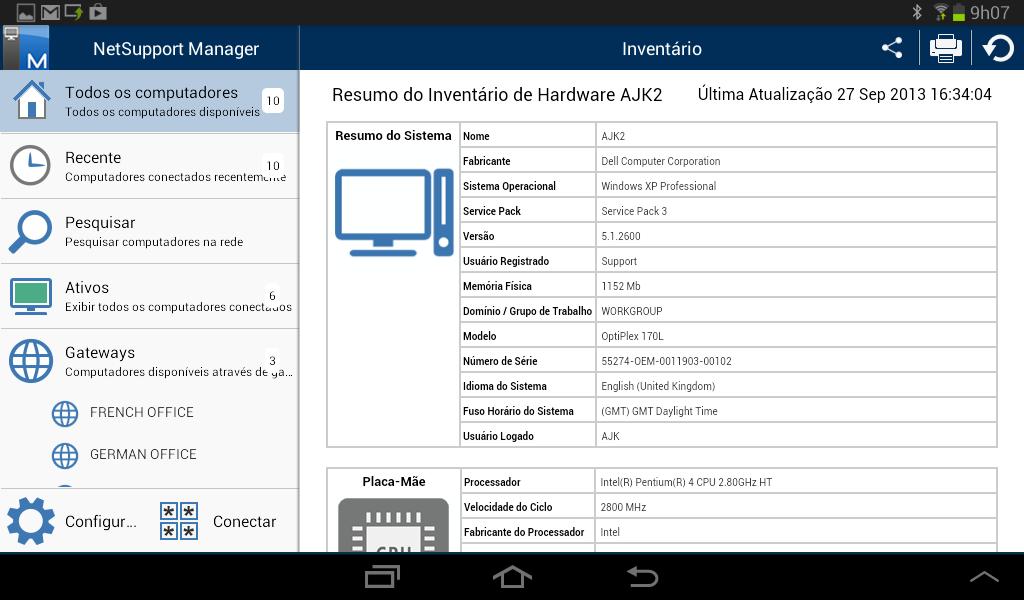Tap the Usuário Registrado label
Image resolution: width=1024 pixels, height=600 pixels.
[x=506, y=261]
